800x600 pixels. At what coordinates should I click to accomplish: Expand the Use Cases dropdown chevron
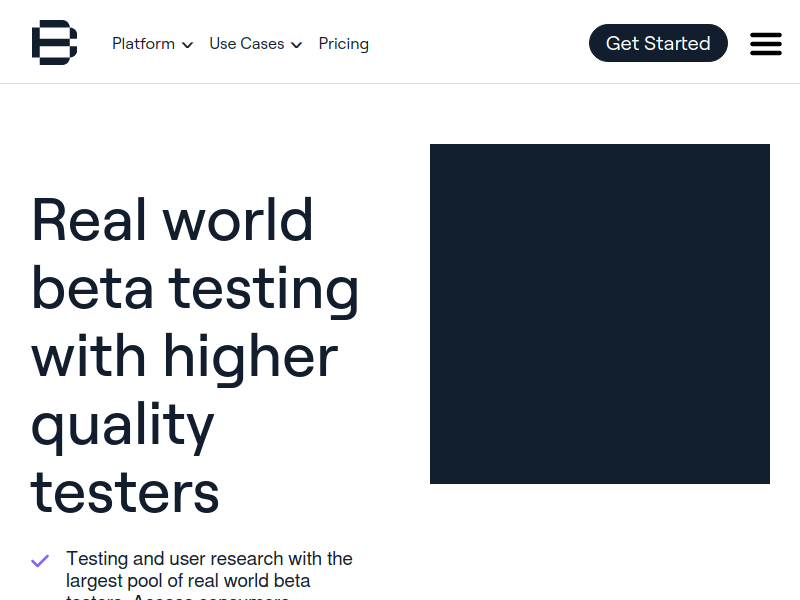click(296, 45)
